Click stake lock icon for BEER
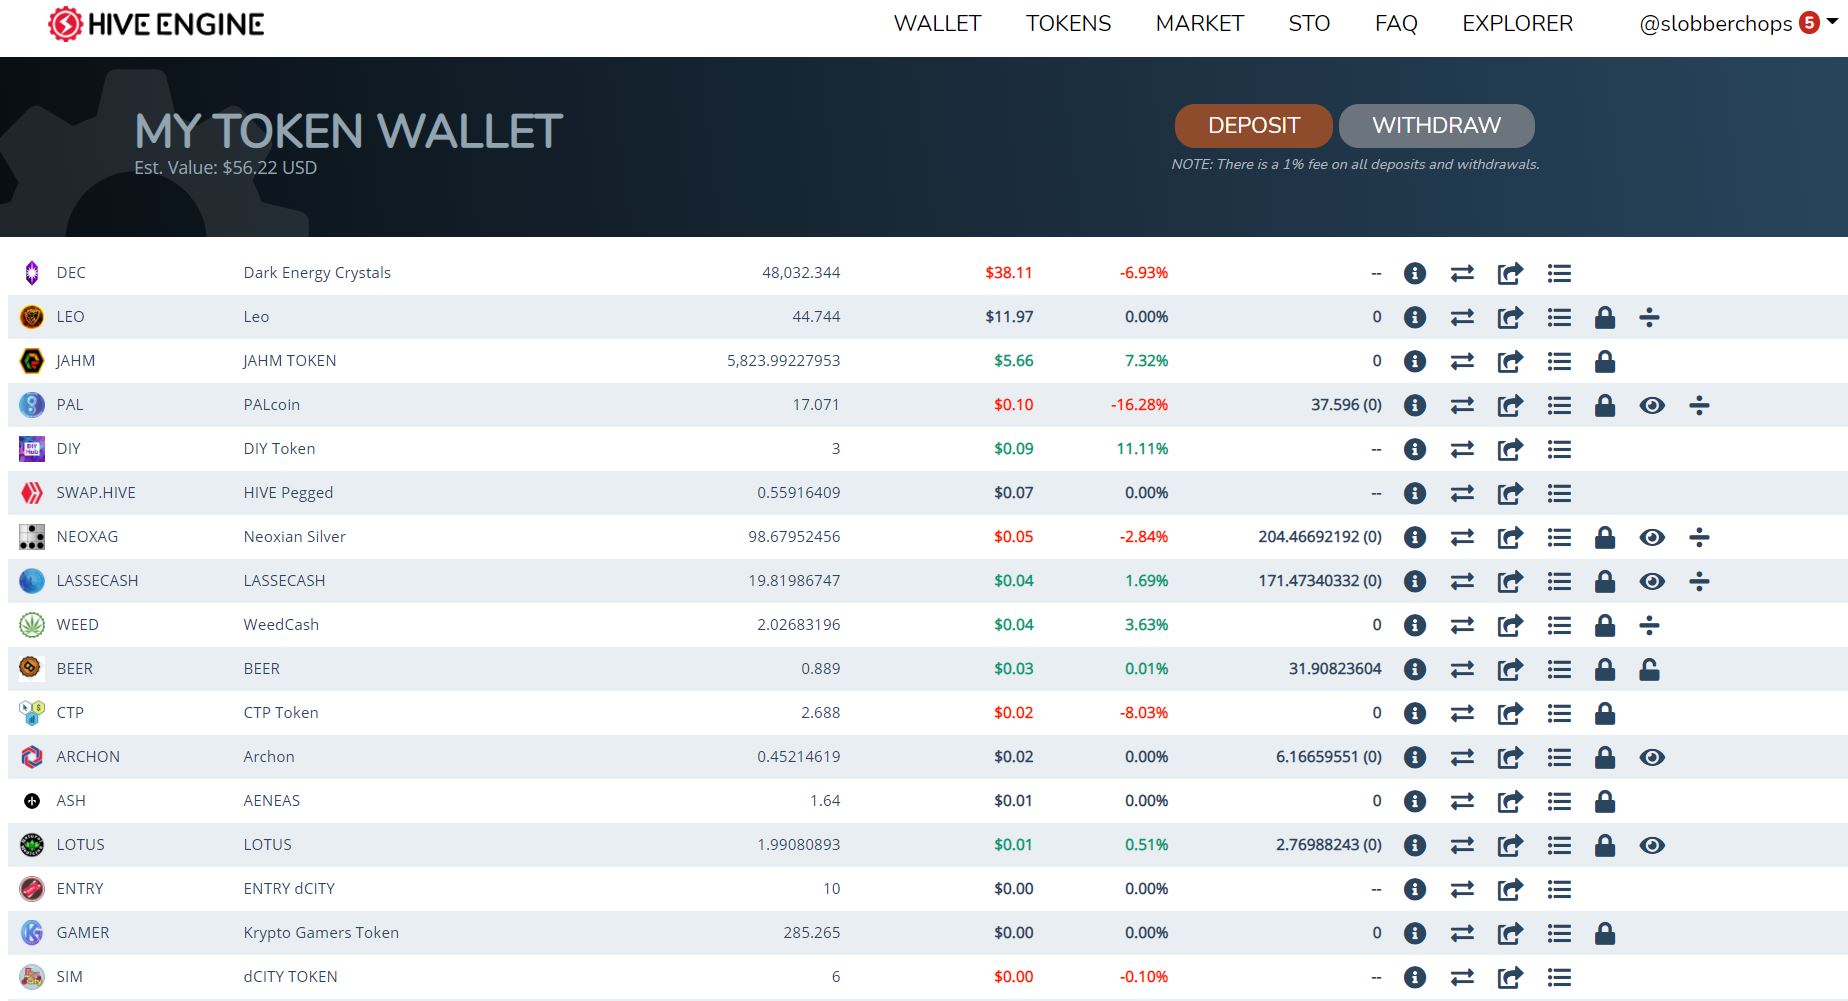This screenshot has width=1848, height=1001. [x=1605, y=669]
